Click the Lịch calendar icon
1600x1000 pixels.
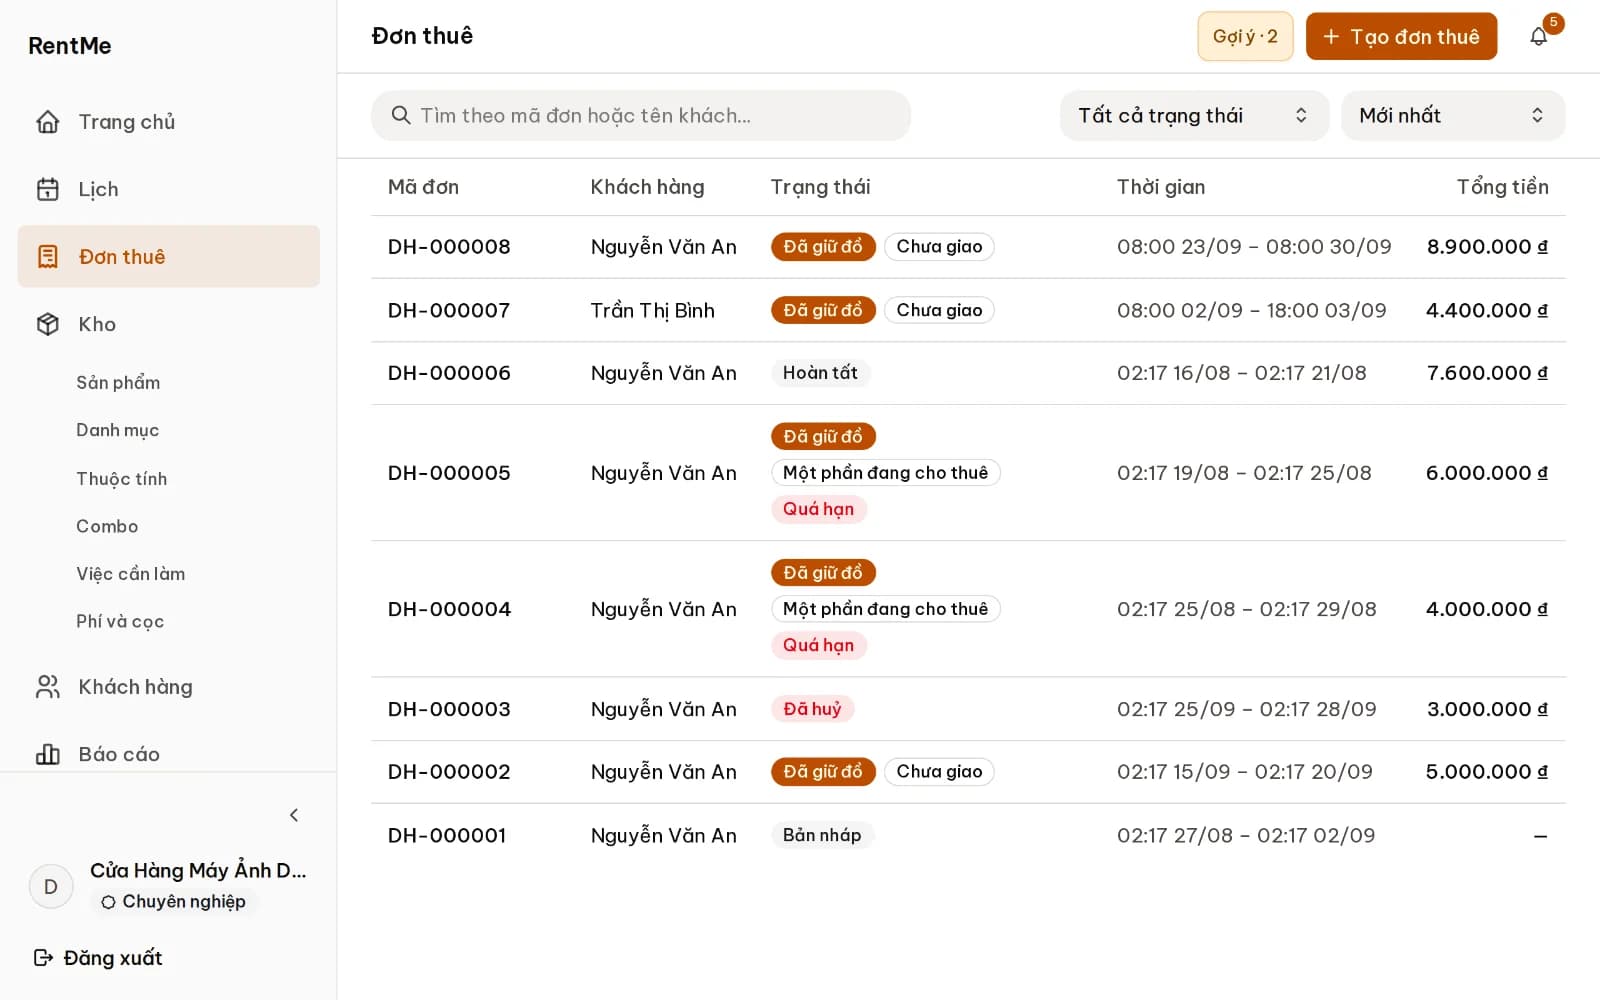pyautogui.click(x=48, y=189)
